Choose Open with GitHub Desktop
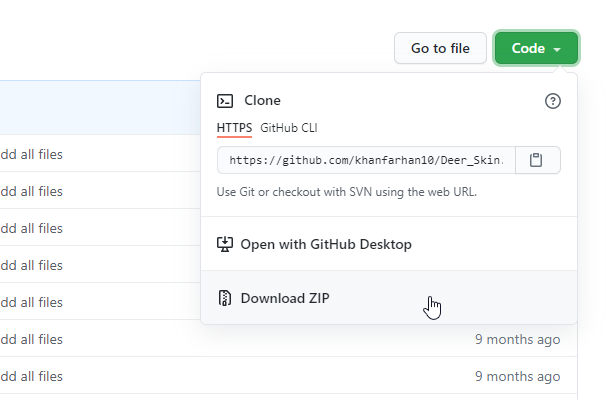The image size is (606, 400). click(389, 244)
